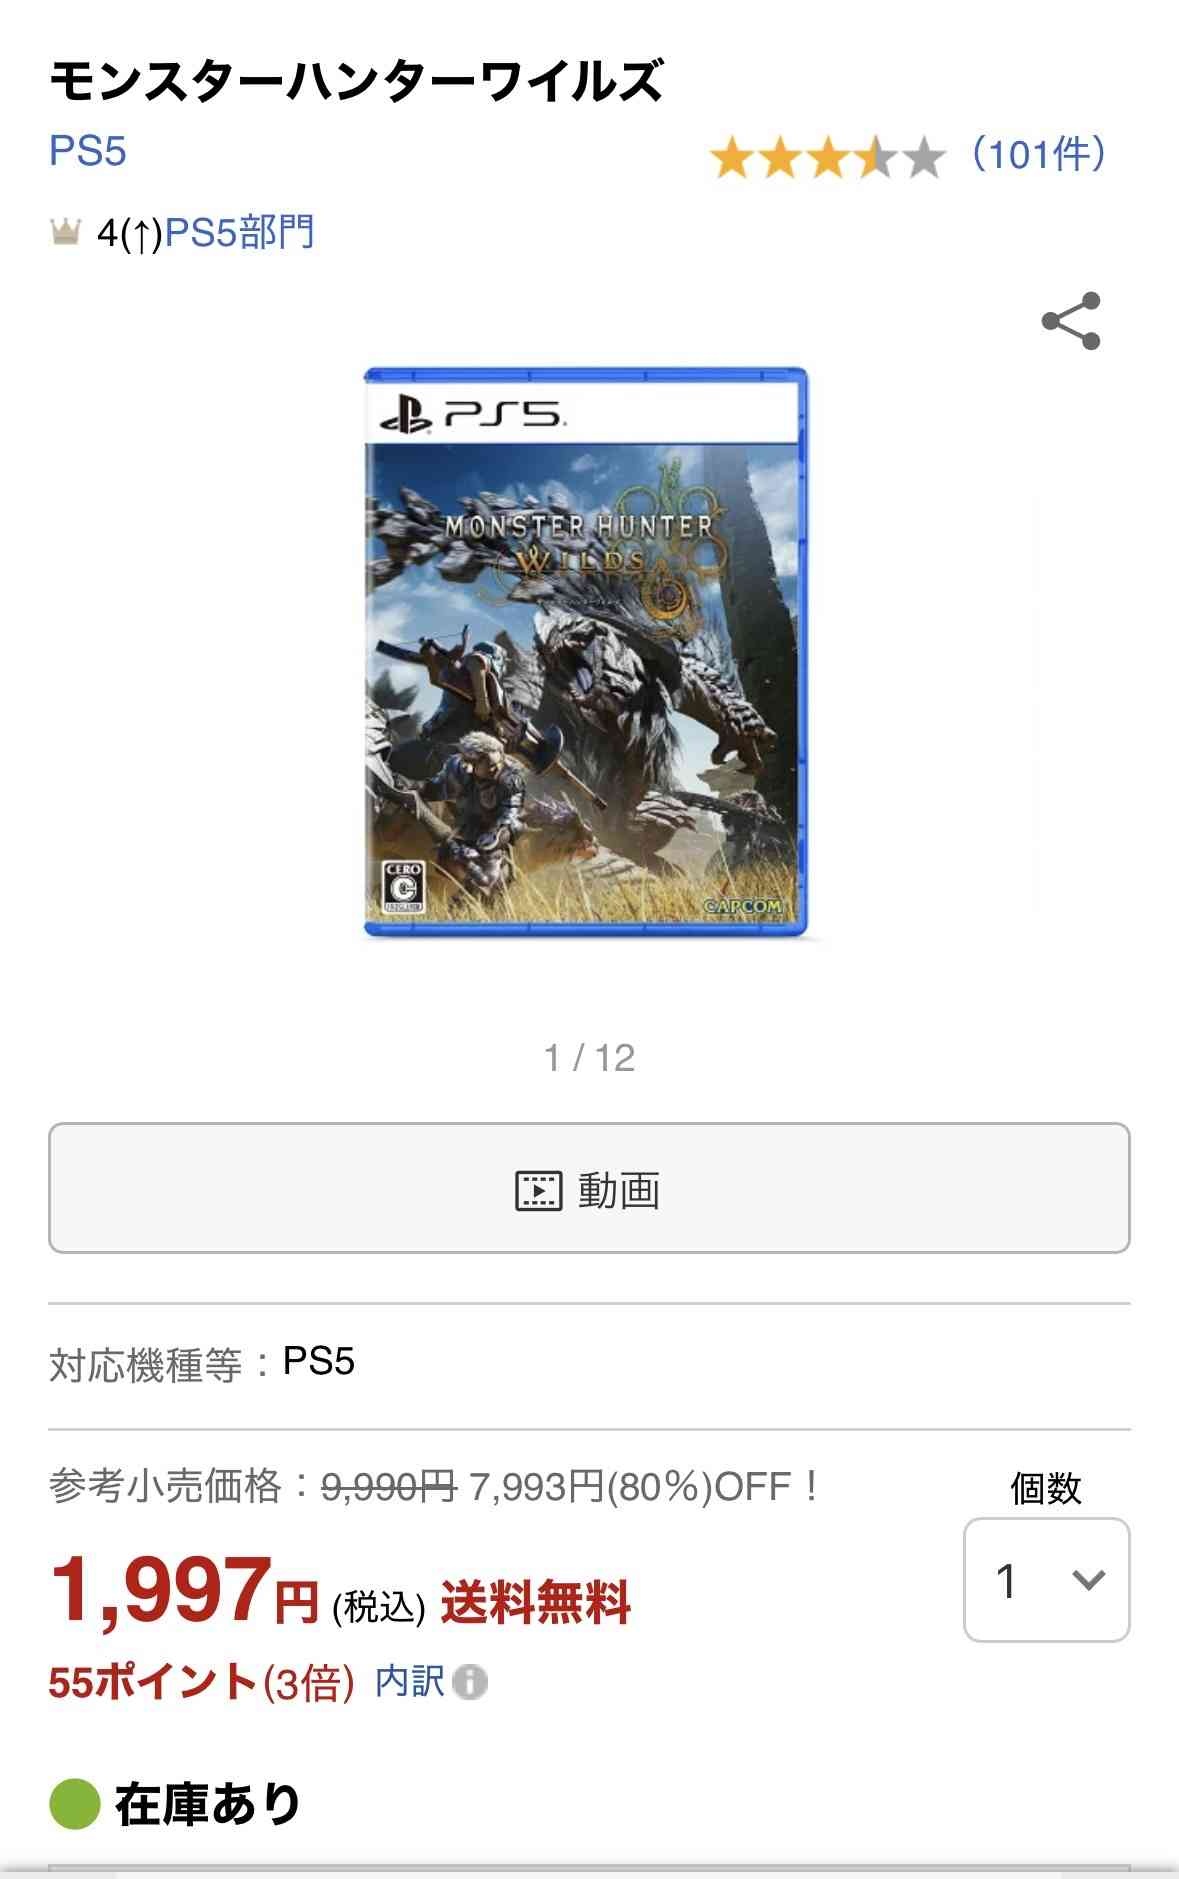This screenshot has height=1879, width=1179.
Task: Click the film icon in 動画 button
Action: point(538,1190)
